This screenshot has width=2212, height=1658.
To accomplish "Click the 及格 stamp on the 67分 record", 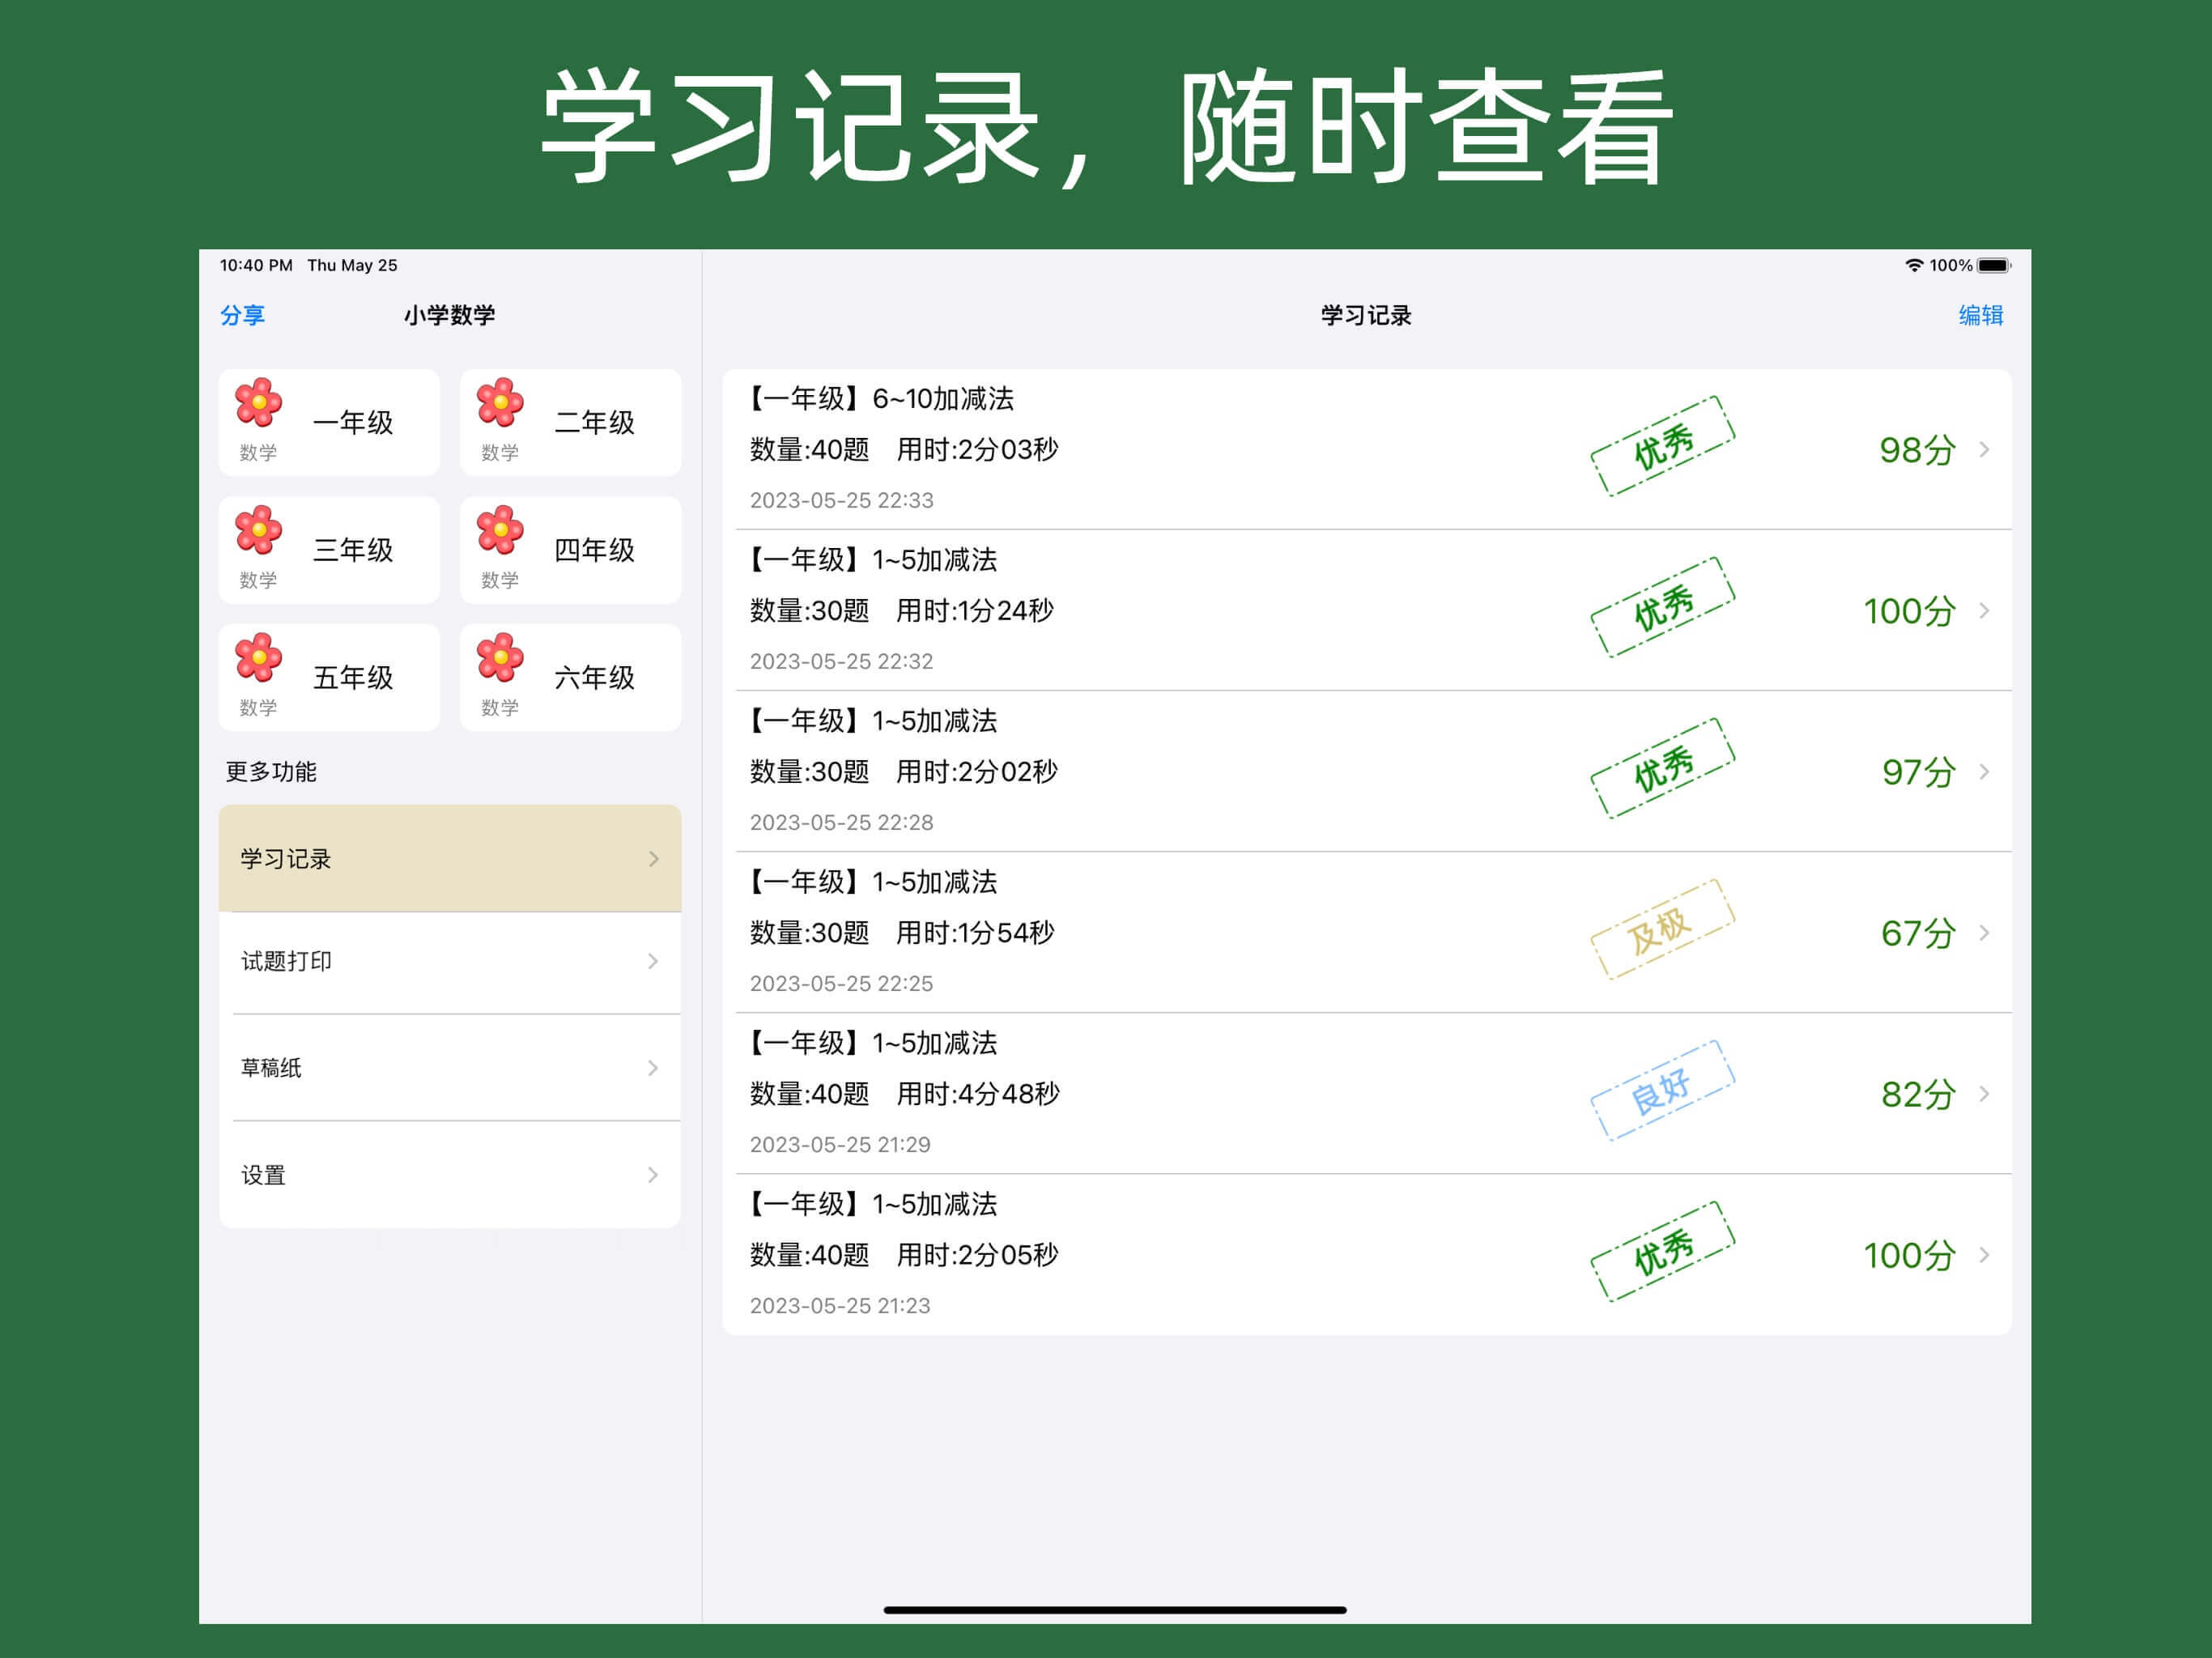I will coord(1662,930).
